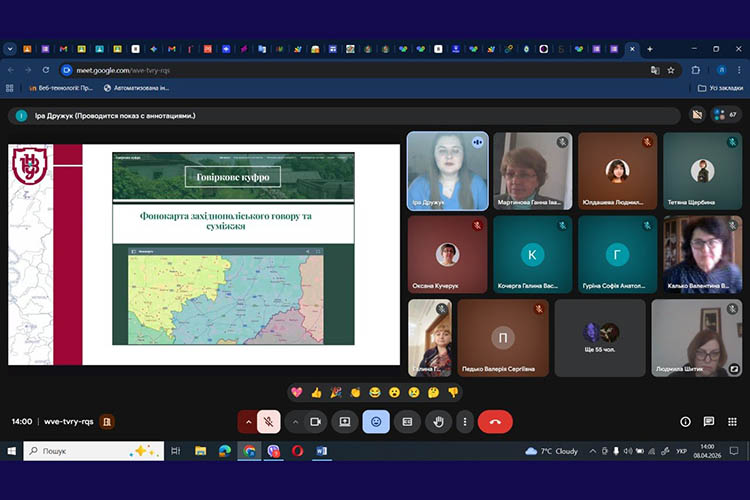Expand the audio settings arrow beside the microphone
The image size is (750, 500).
(247, 422)
